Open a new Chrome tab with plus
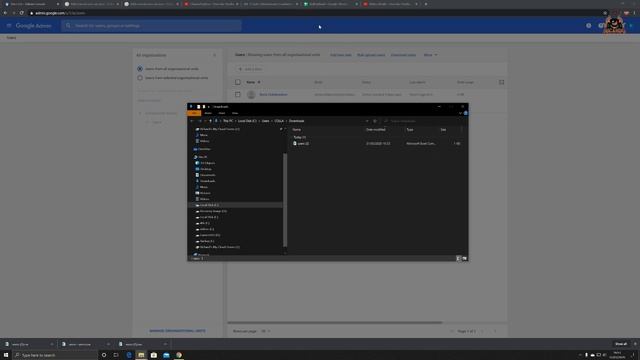Image resolution: width=640 pixels, height=360 pixels. tap(426, 4)
